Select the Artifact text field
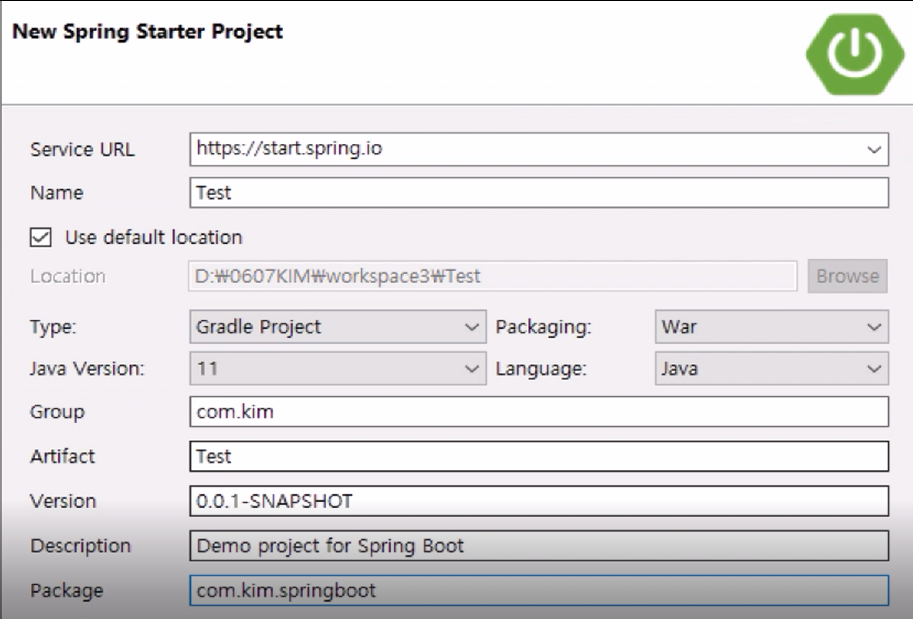The width and height of the screenshot is (913, 619). pos(539,456)
